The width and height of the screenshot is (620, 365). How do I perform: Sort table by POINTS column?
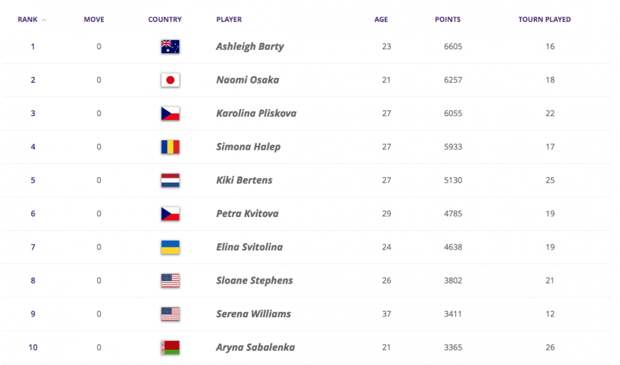point(448,19)
